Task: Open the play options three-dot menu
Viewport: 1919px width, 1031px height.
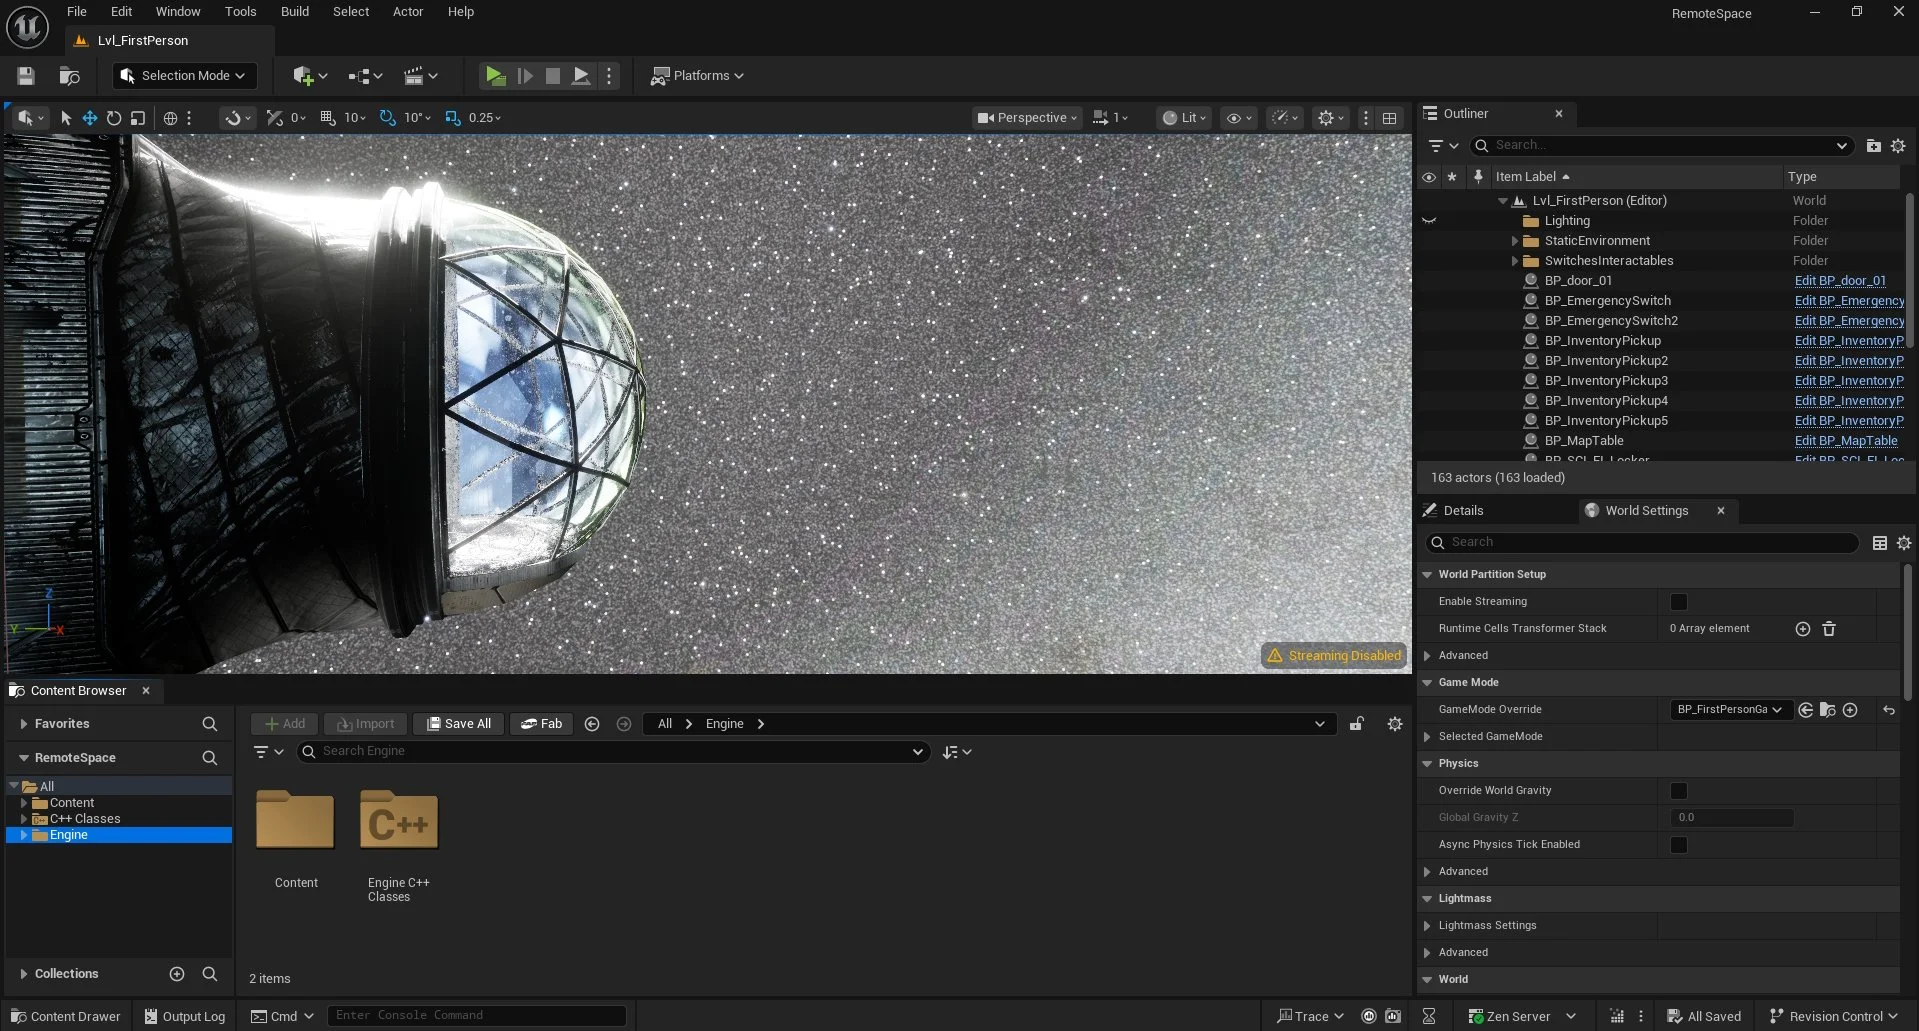Action: point(609,76)
